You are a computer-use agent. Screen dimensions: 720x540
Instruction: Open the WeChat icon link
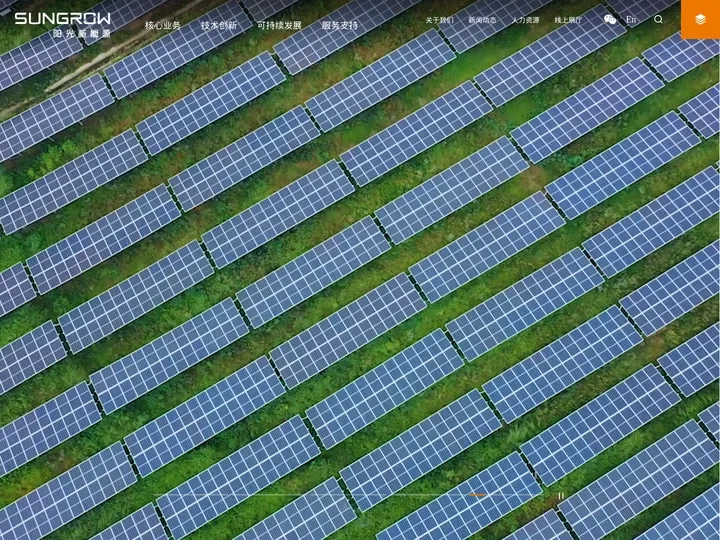(x=610, y=19)
